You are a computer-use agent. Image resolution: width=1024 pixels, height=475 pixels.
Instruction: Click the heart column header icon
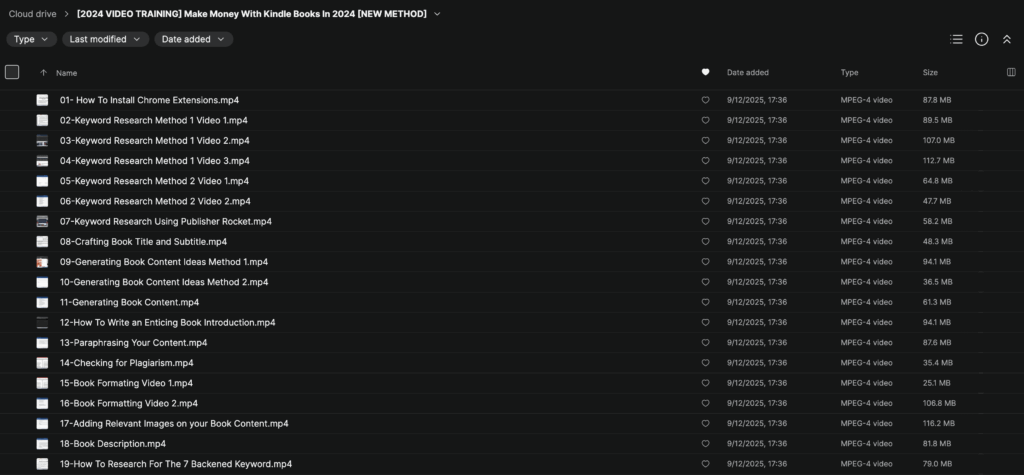click(x=705, y=72)
